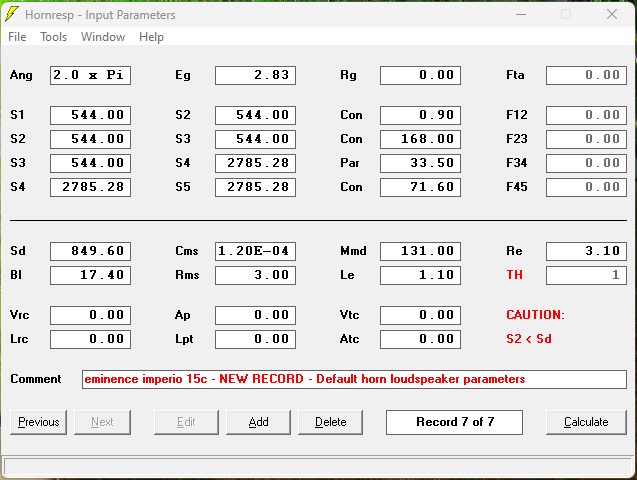Click the red CAUTION: warning text
This screenshot has height=480, width=637.
[x=535, y=315]
